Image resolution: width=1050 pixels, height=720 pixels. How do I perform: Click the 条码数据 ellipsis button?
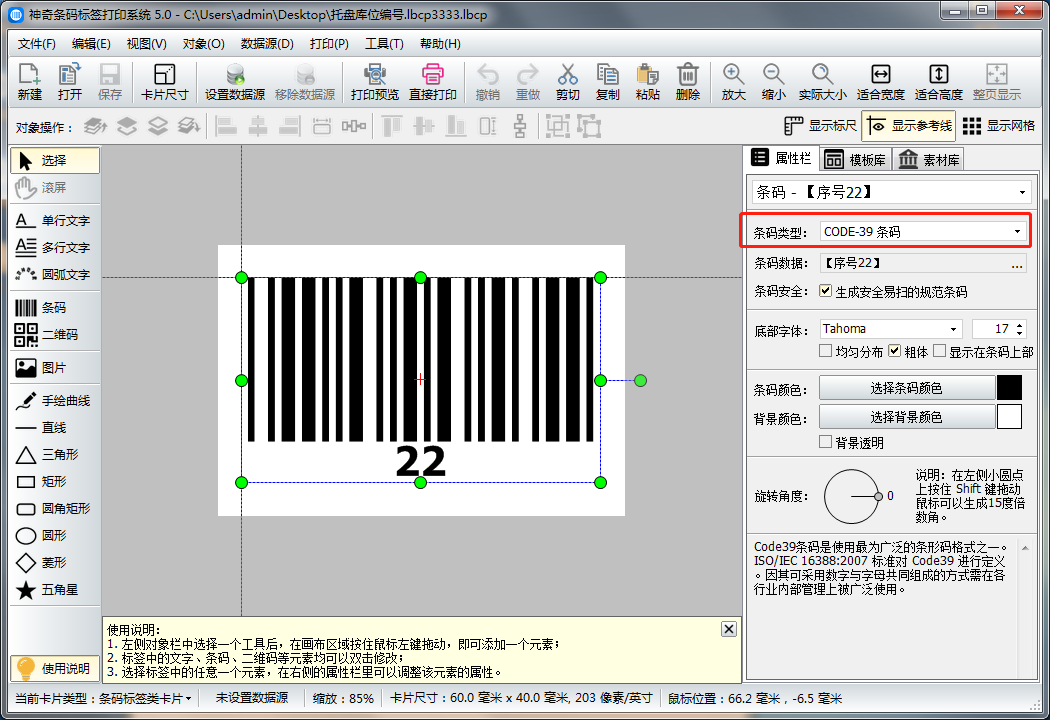(x=1017, y=264)
